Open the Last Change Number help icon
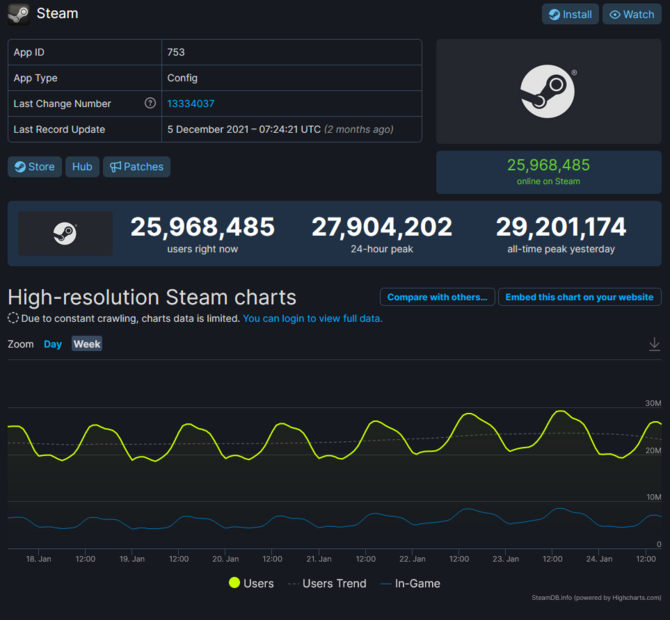The width and height of the screenshot is (670, 620). [150, 103]
